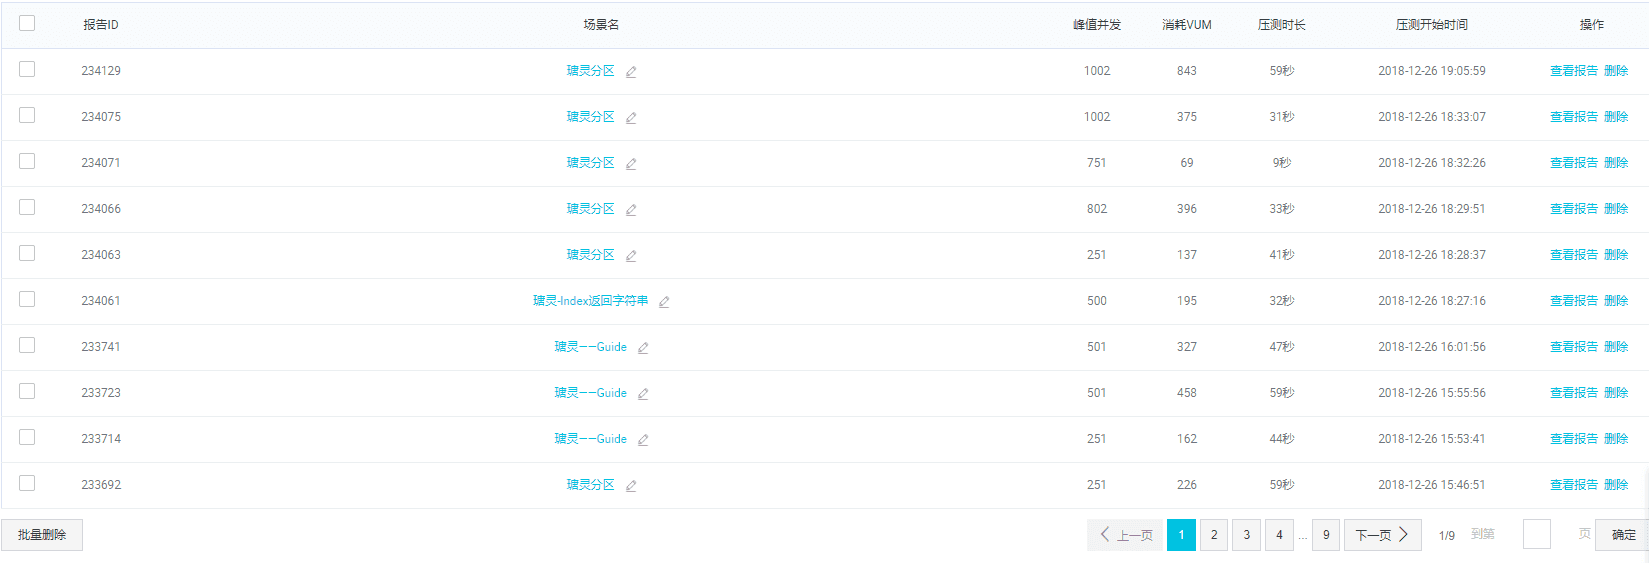Viewport: 1649px width, 563px height.
Task: Open 查看报告 for report 234129
Action: [x=1574, y=71]
